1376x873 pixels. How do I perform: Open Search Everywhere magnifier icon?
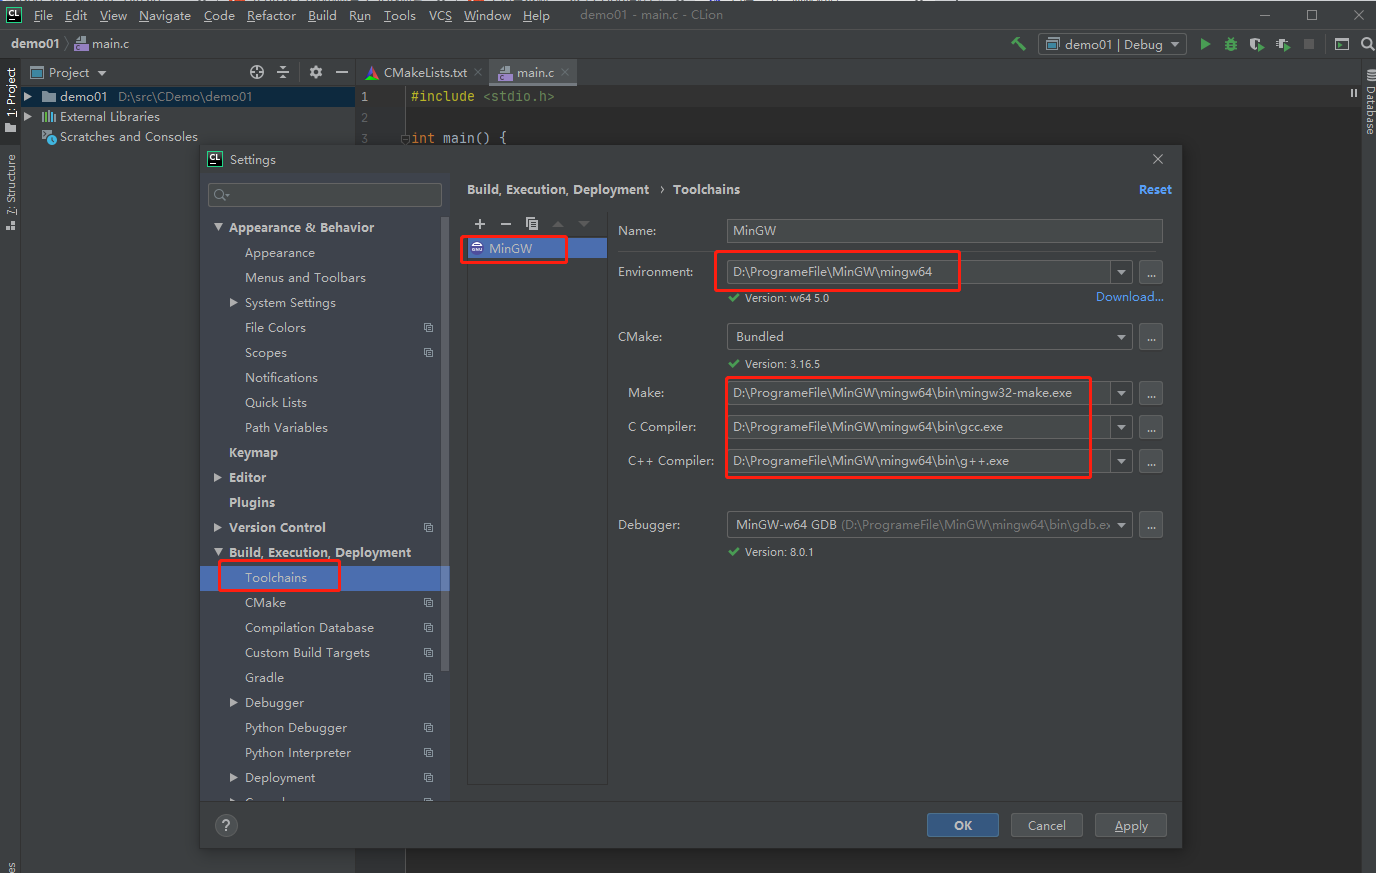click(x=1368, y=44)
